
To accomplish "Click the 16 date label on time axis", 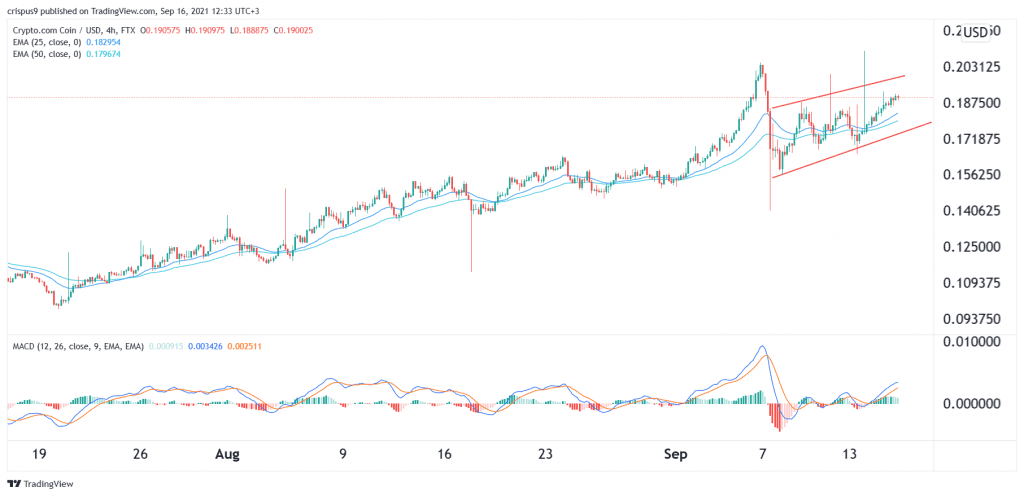I will pyautogui.click(x=444, y=455).
